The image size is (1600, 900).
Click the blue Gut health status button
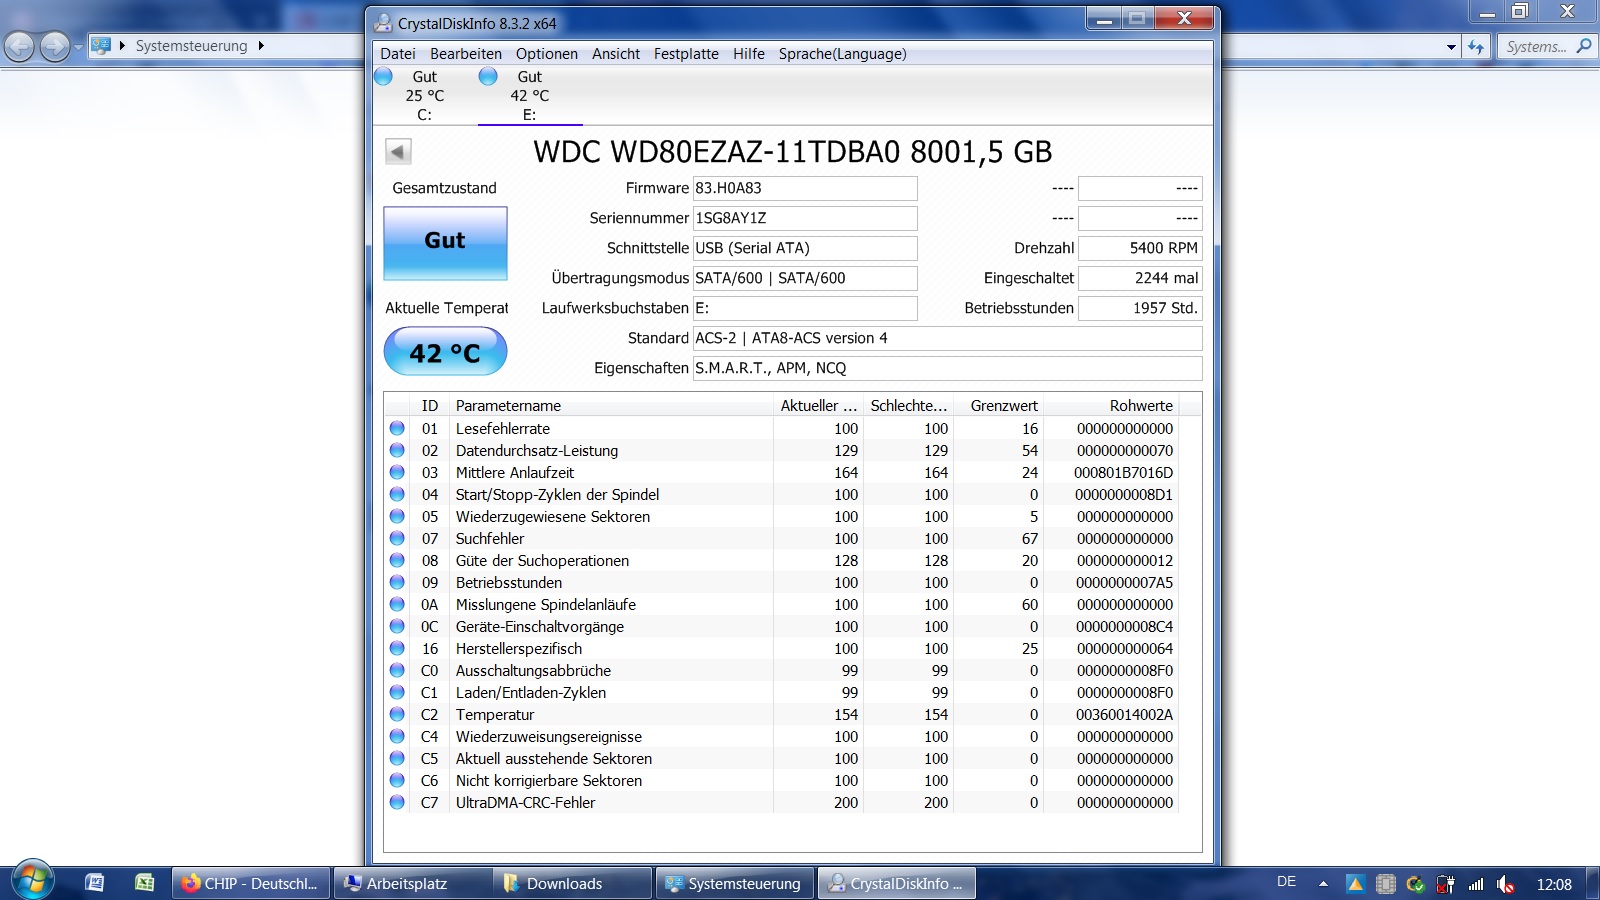point(445,242)
